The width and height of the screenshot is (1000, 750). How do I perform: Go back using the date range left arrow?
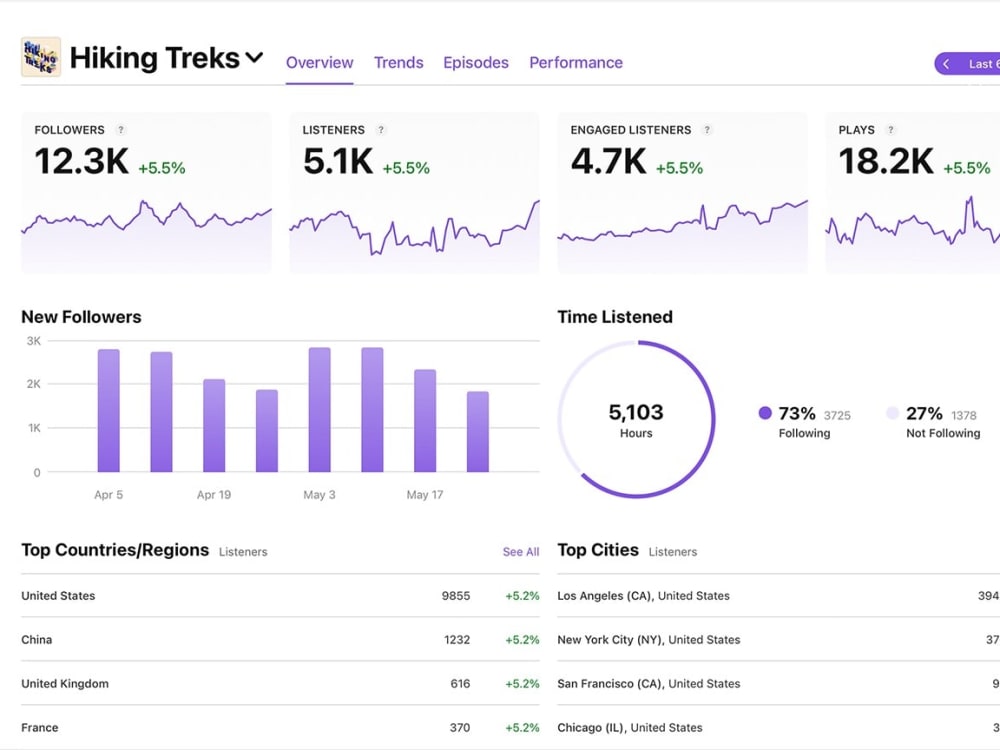946,64
